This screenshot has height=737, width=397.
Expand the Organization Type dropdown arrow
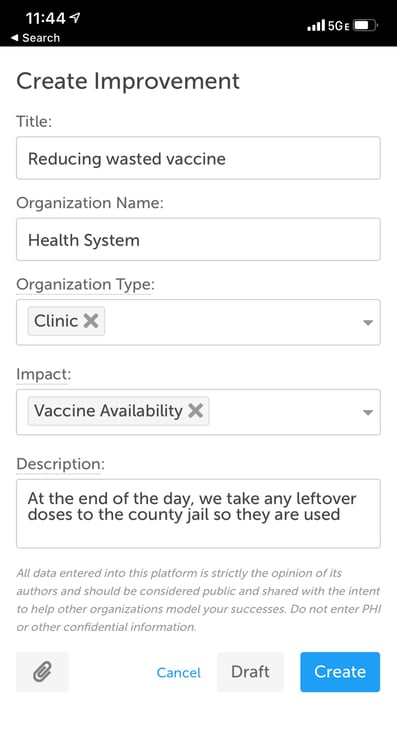point(368,322)
